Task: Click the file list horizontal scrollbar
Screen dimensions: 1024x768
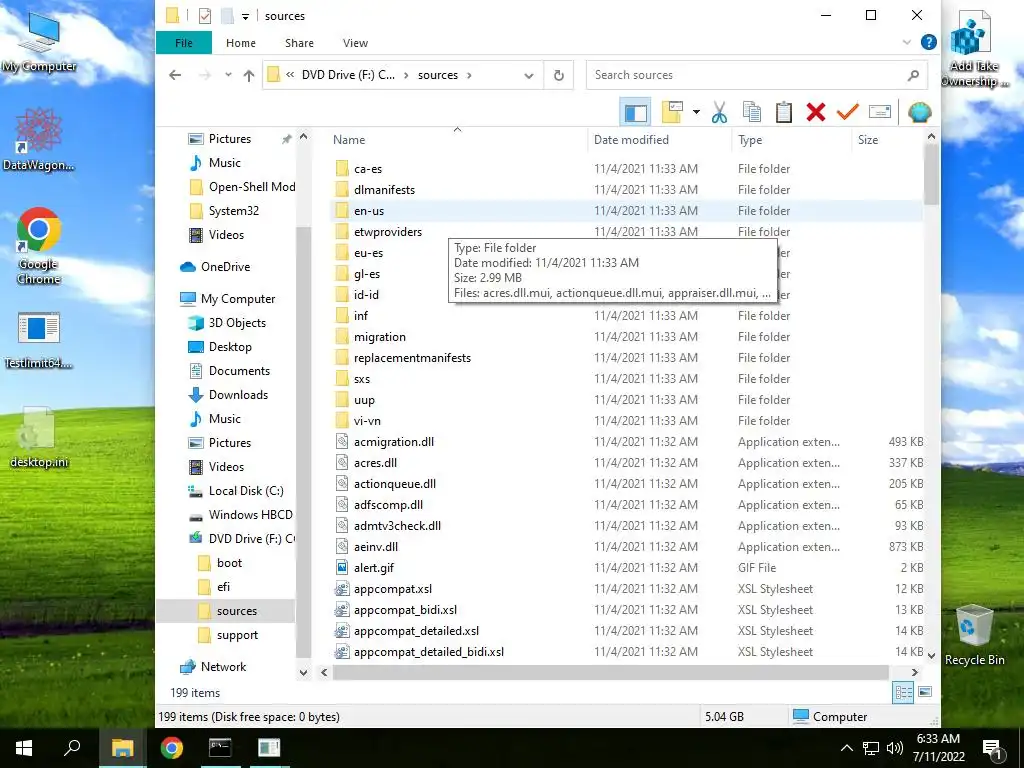Action: [611, 673]
